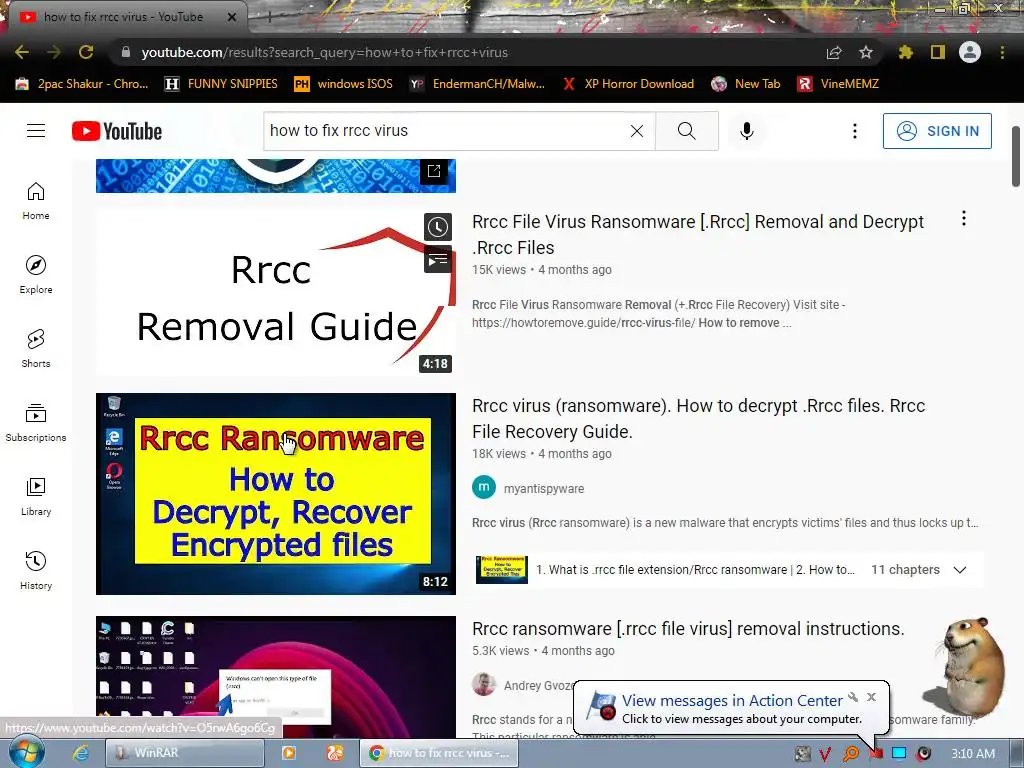Go to Home in the sidebar

36,200
